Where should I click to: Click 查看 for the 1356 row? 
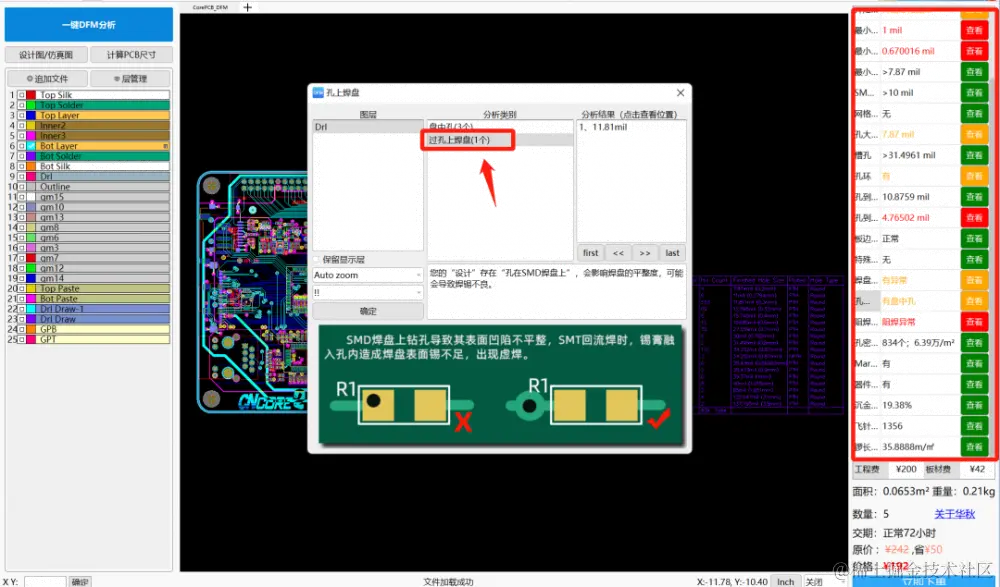tap(974, 426)
